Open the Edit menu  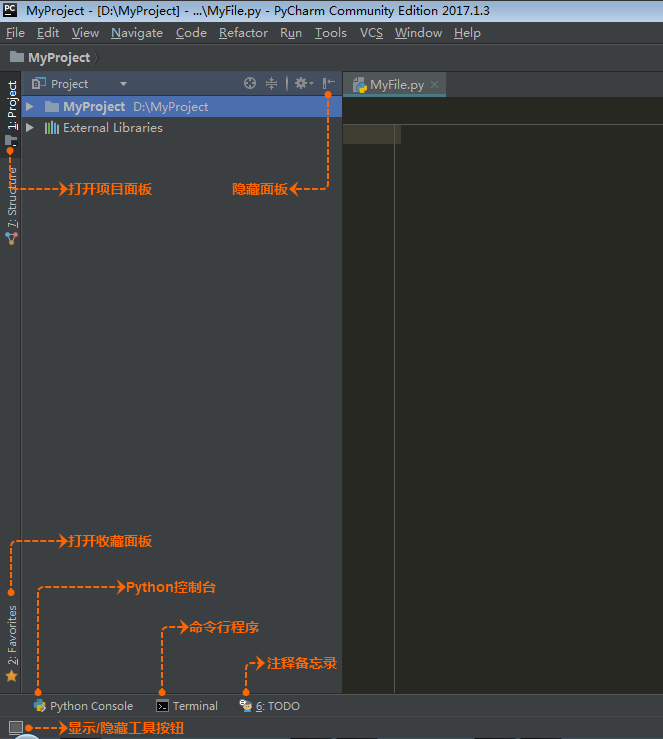[48, 33]
